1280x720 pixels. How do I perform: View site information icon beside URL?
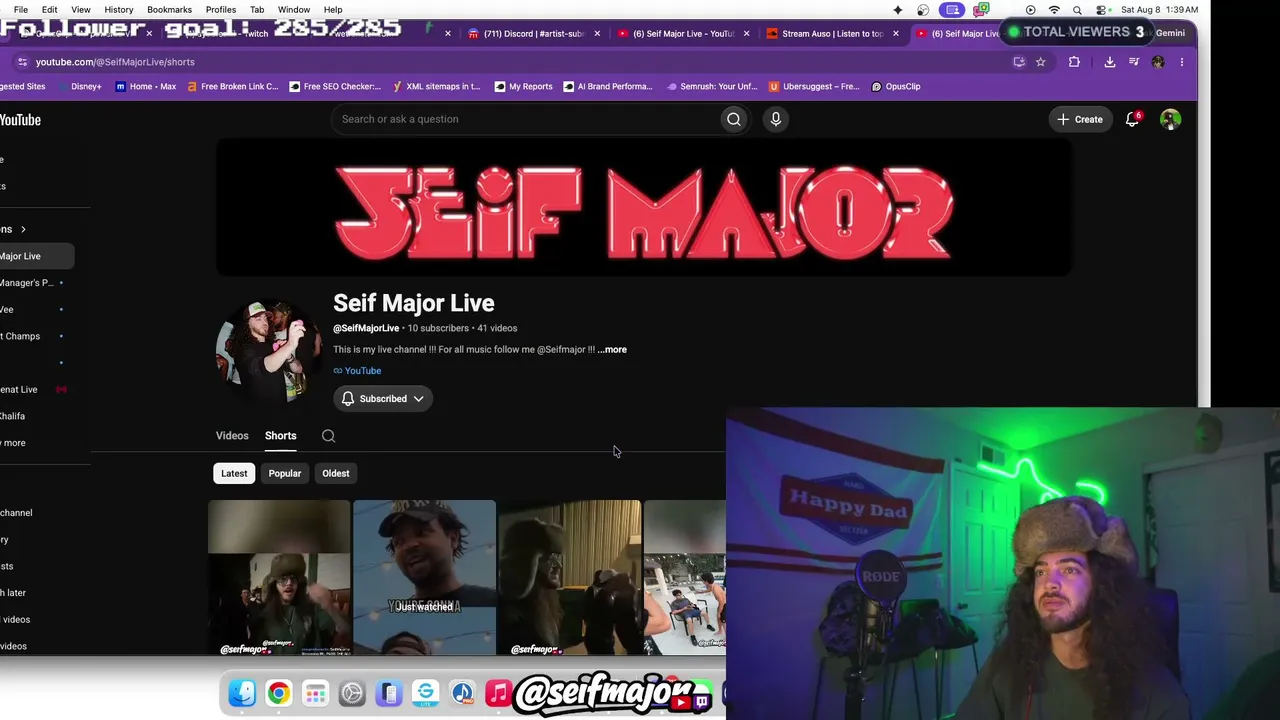(23, 62)
